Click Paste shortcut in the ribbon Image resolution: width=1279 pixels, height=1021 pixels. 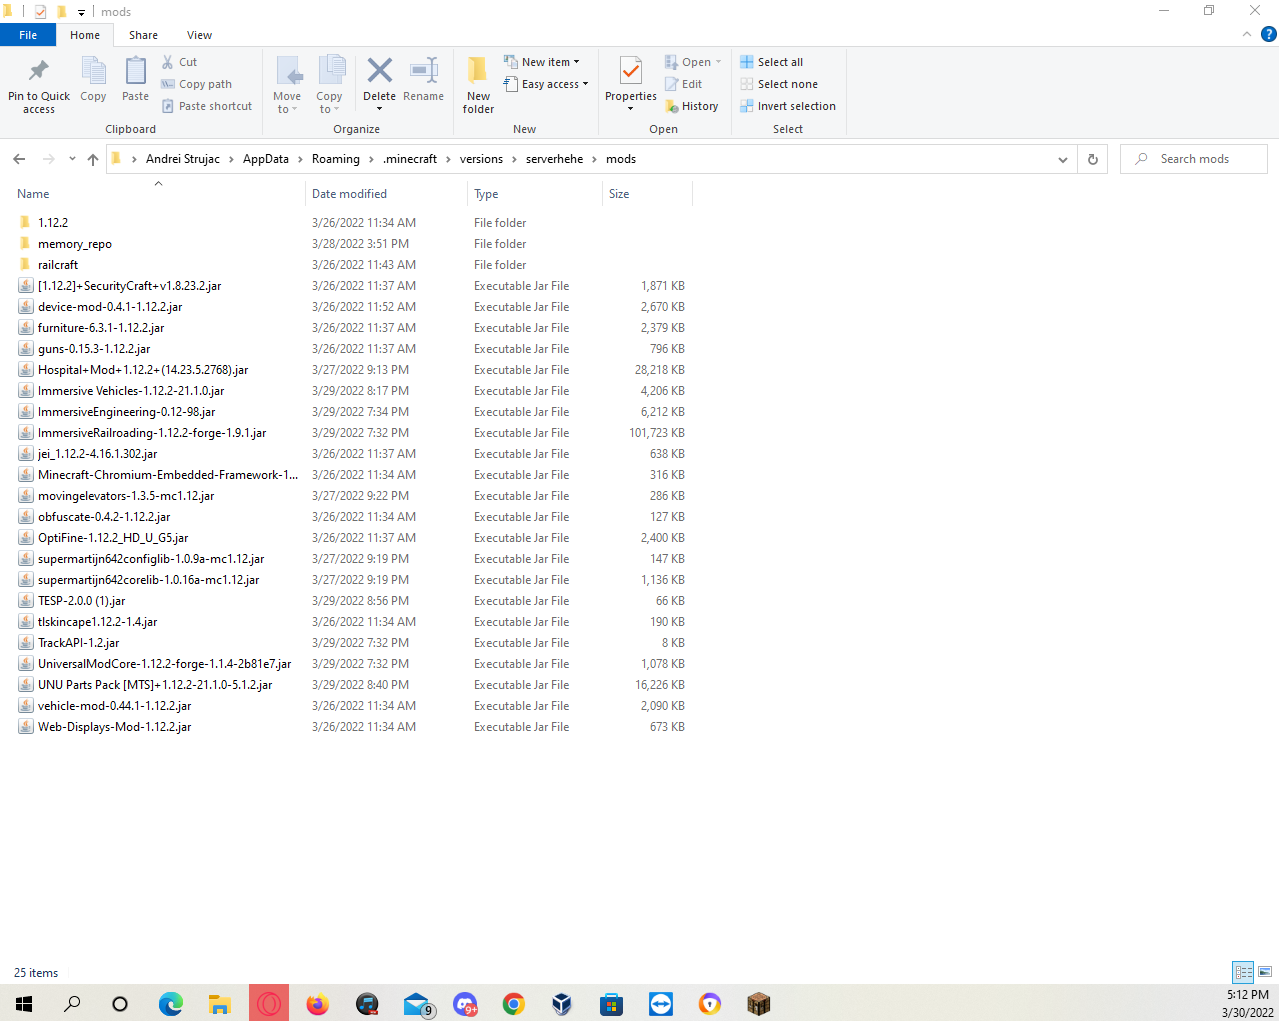[207, 106]
